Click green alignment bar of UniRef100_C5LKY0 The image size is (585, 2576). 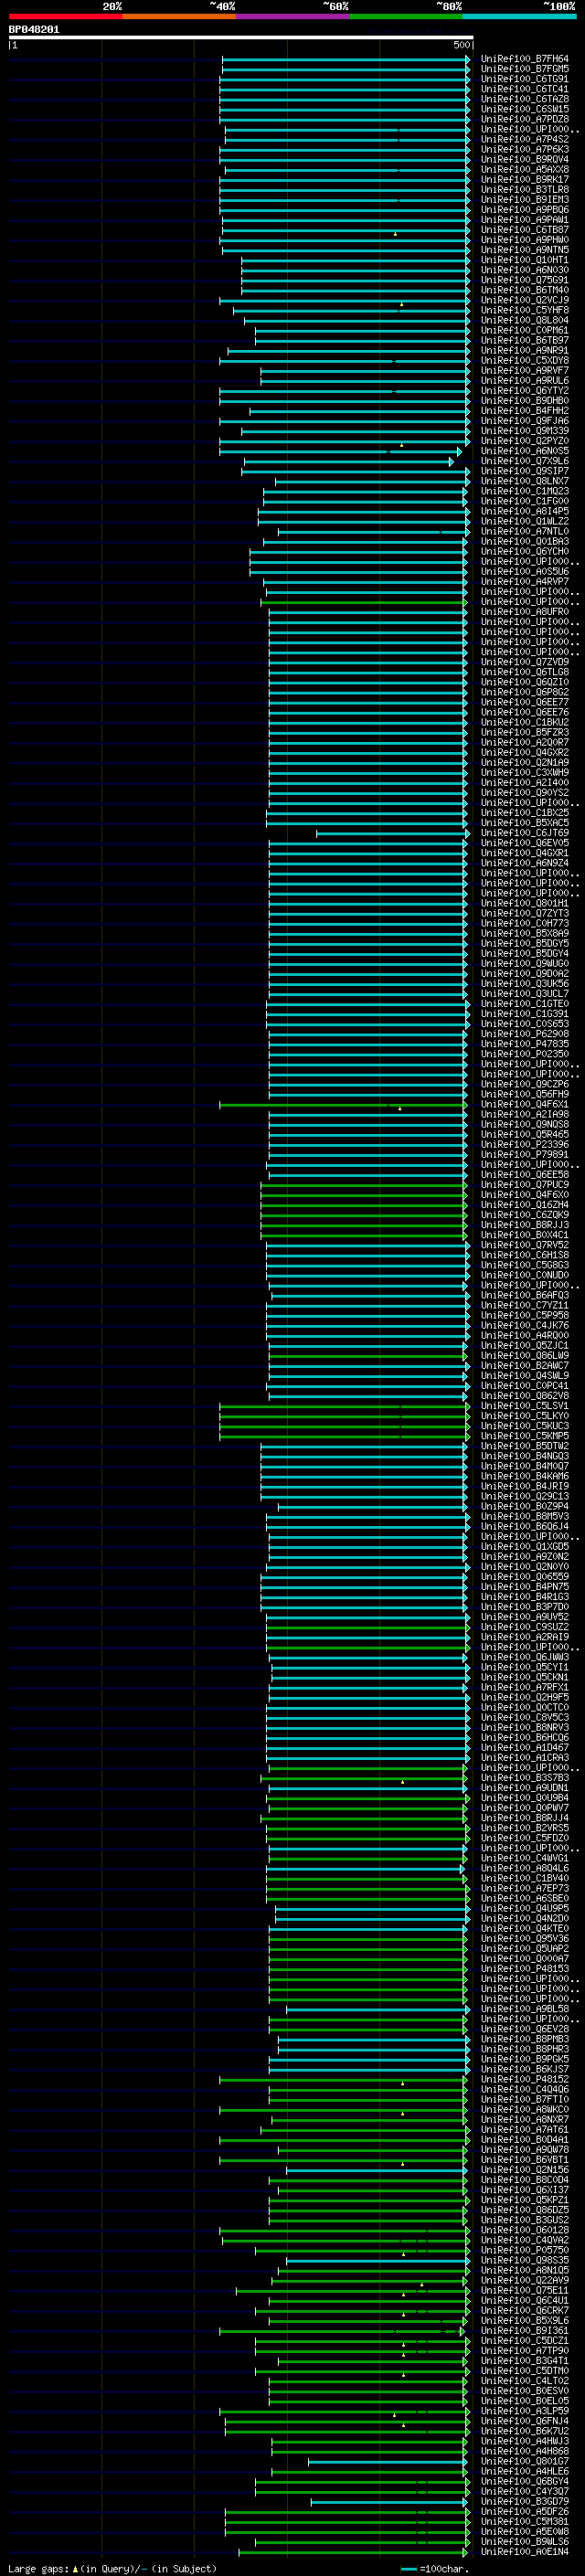coord(344,1416)
